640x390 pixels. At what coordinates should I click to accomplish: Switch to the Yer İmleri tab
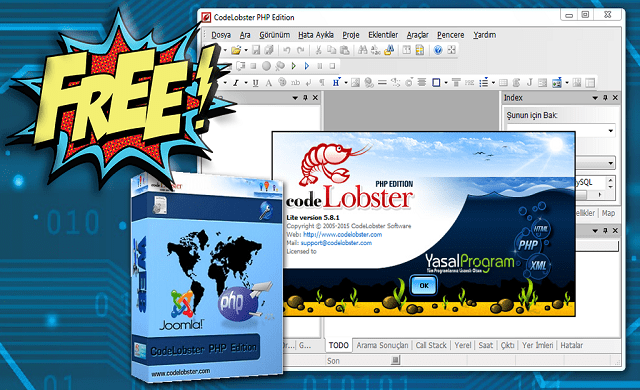(x=538, y=346)
